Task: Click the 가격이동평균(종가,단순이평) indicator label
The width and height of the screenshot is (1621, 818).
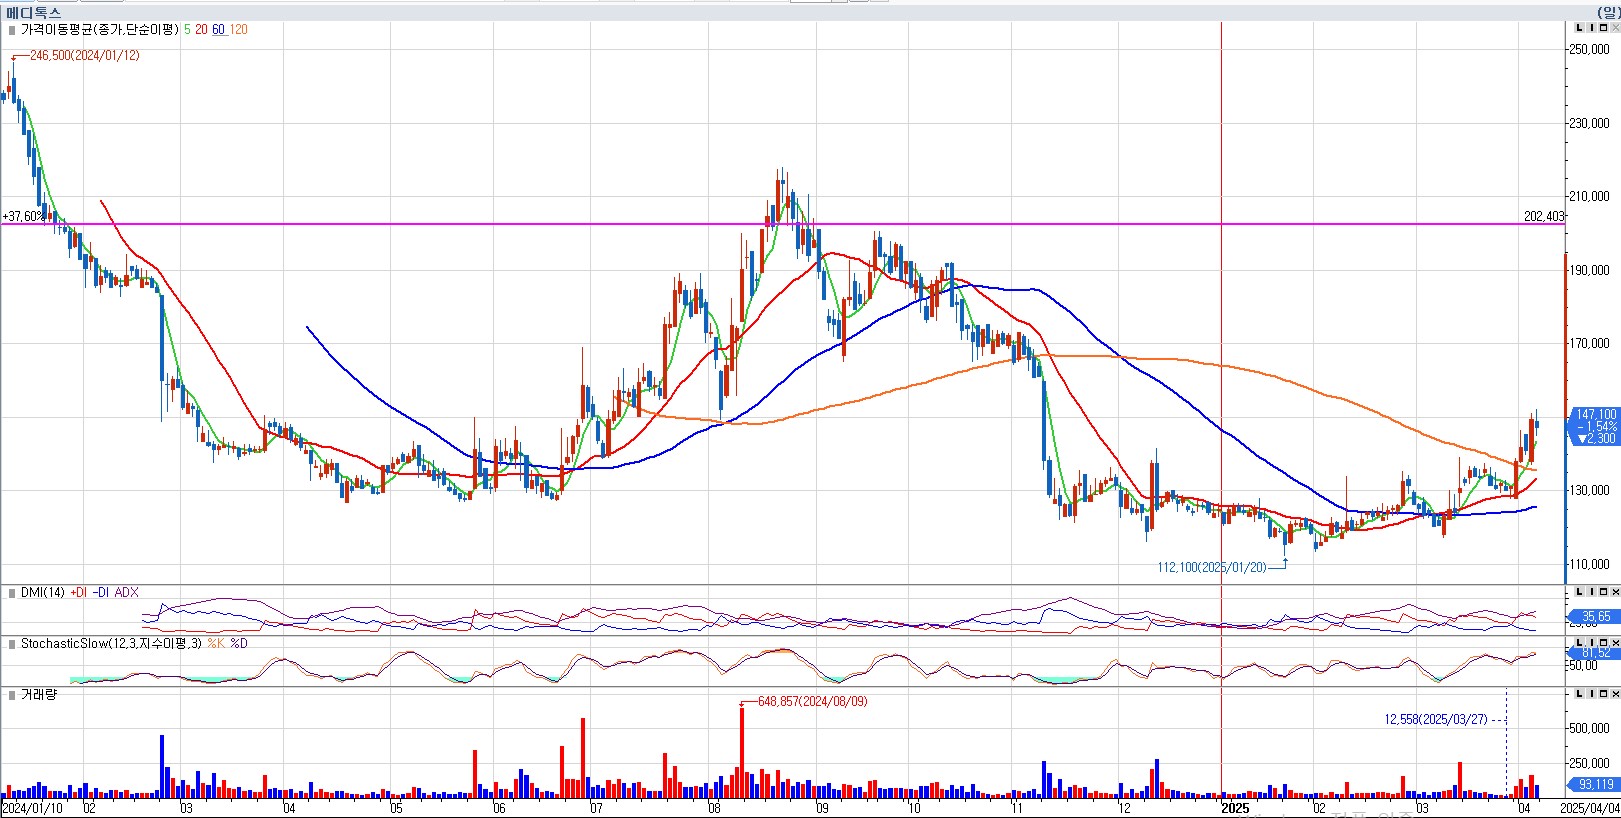Action: 100,30
